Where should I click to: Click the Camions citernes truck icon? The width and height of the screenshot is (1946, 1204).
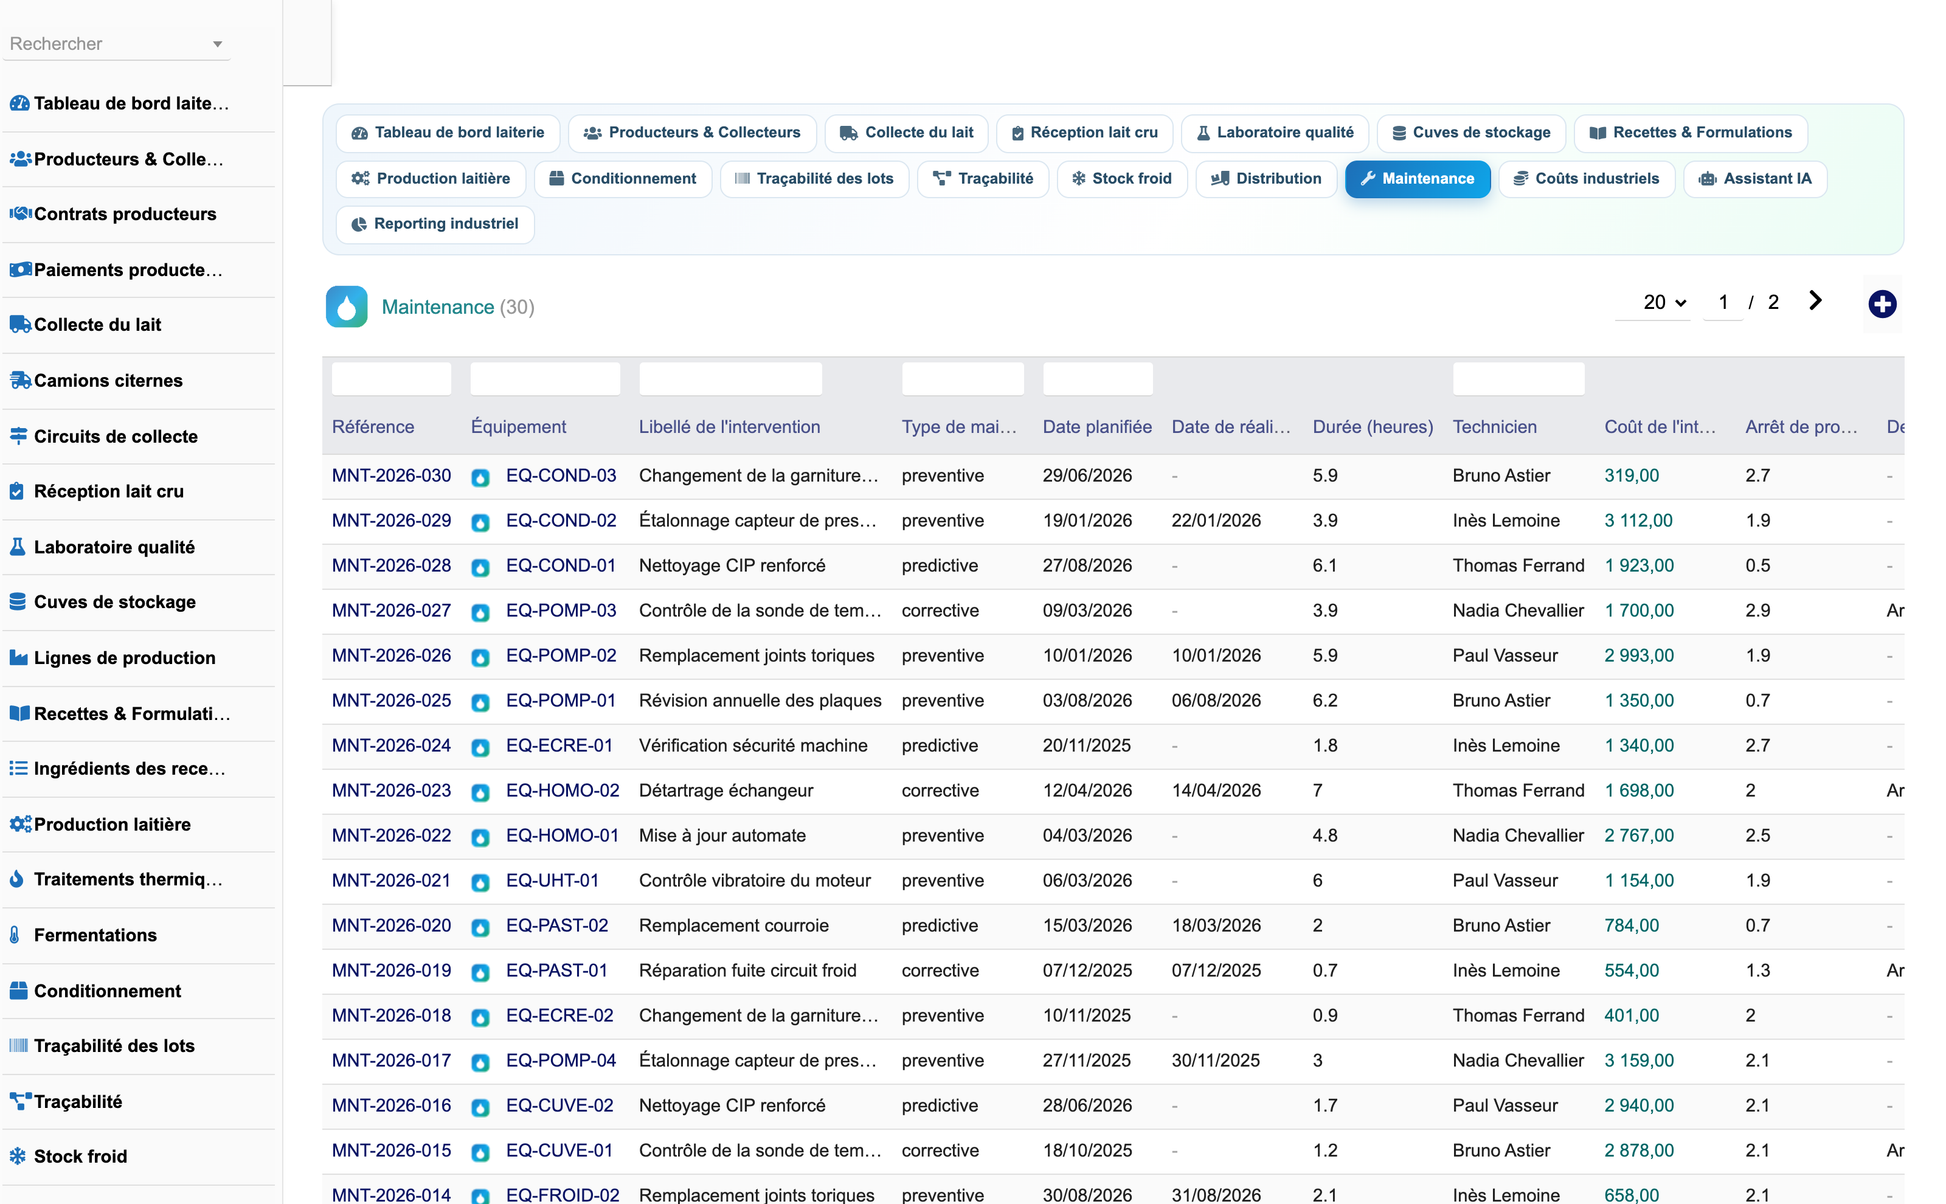[19, 381]
